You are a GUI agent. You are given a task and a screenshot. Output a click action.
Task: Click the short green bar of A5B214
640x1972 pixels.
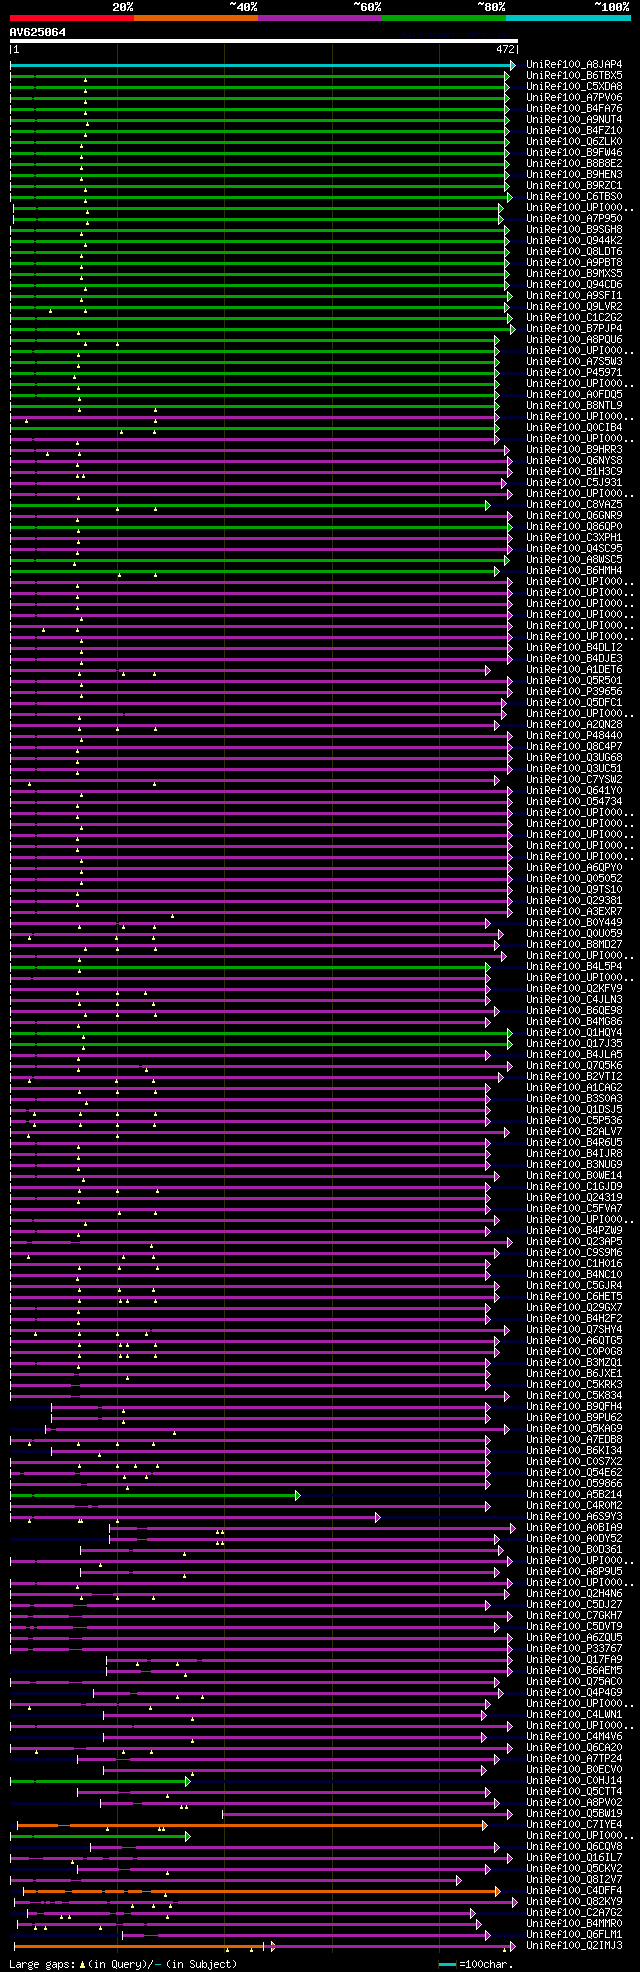pyautogui.click(x=155, y=1495)
